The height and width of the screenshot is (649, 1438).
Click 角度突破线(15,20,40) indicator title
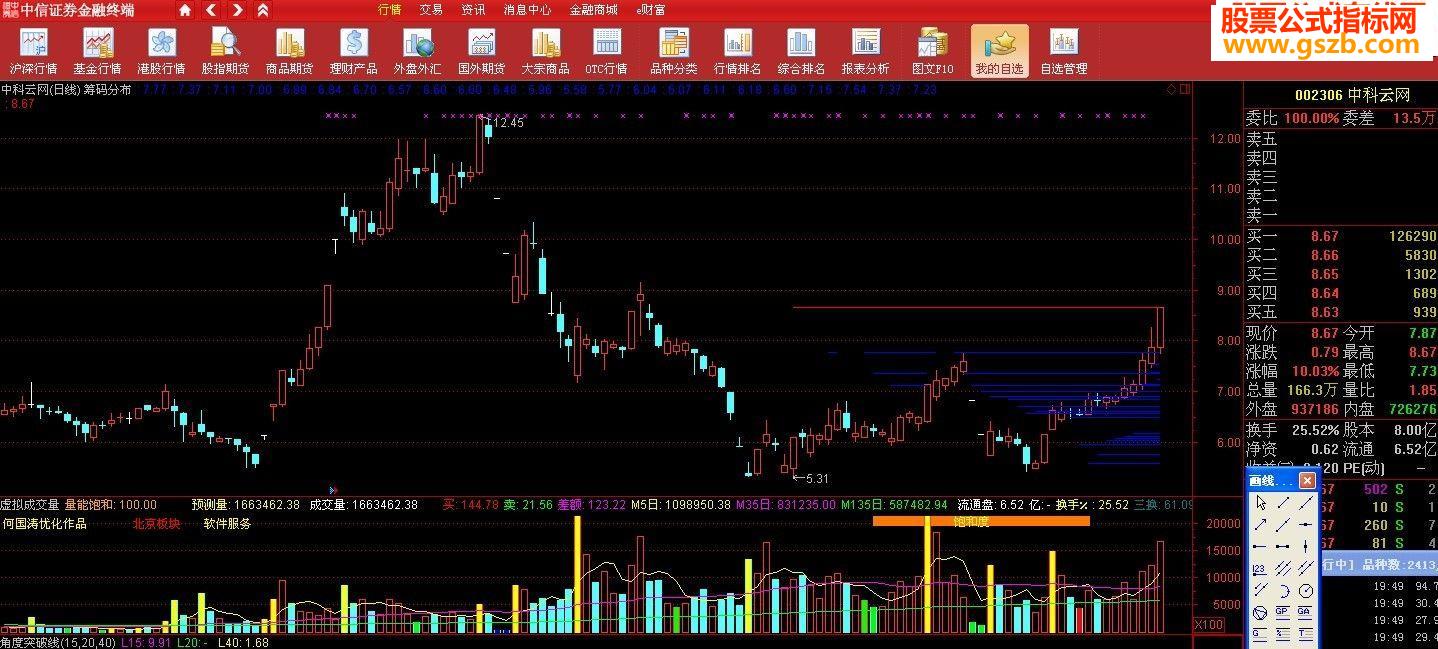(56, 642)
